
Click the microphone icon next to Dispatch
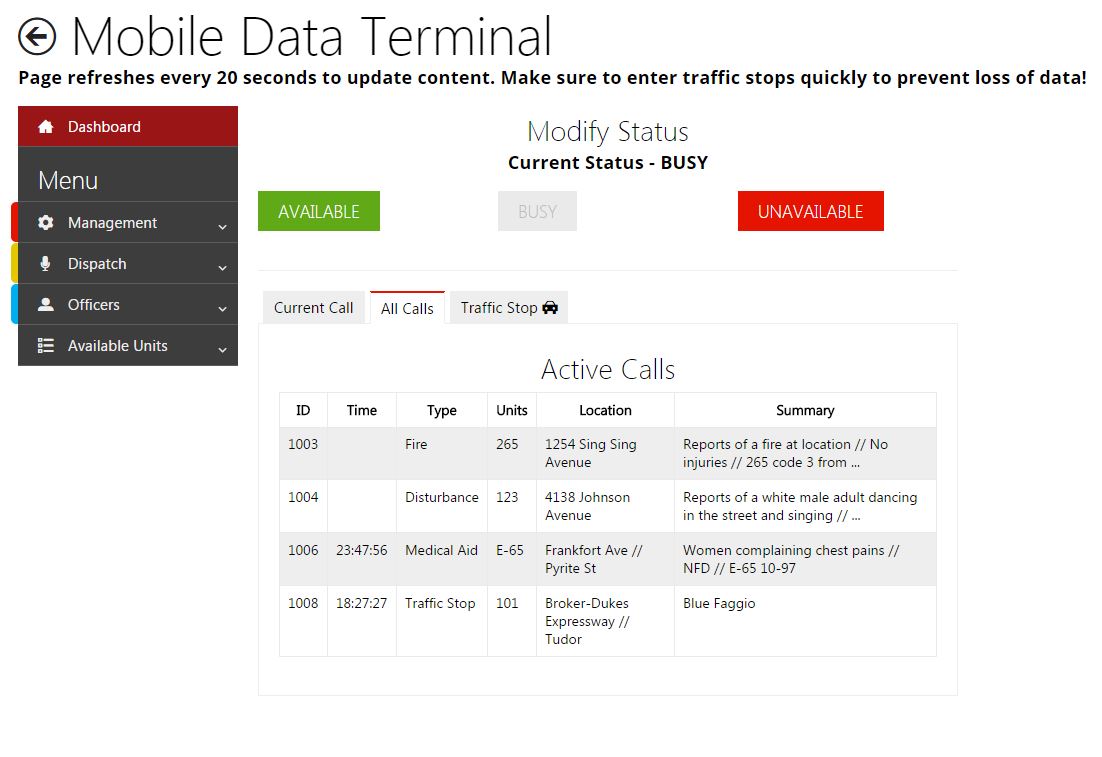(45, 264)
